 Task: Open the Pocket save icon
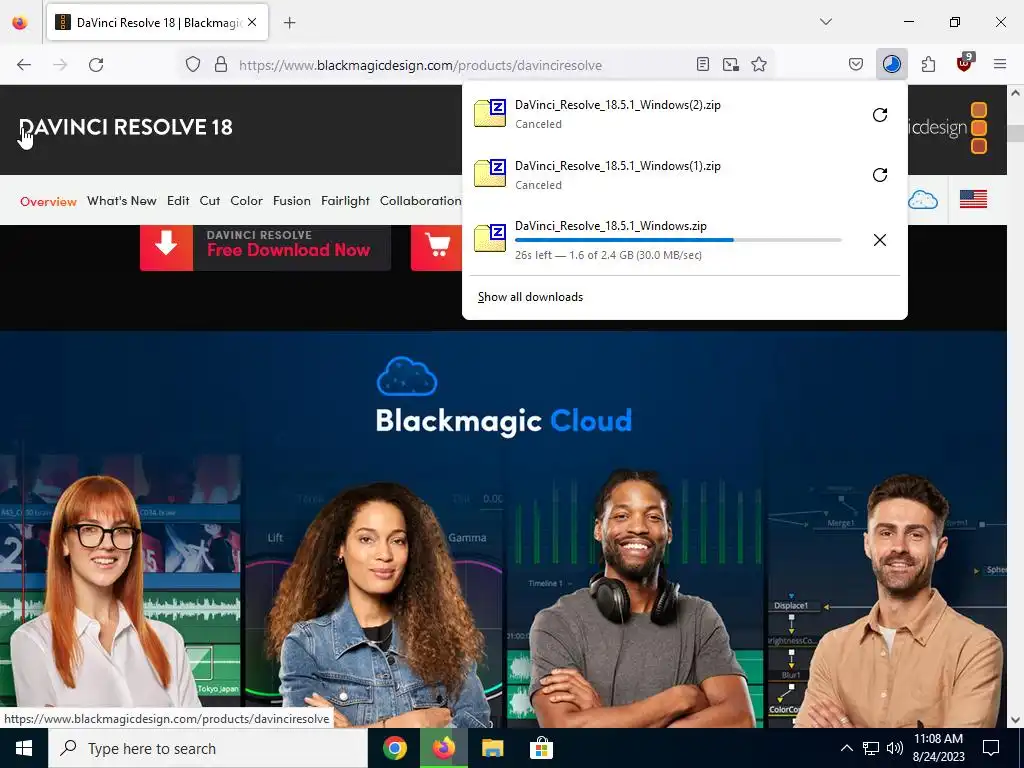click(856, 65)
